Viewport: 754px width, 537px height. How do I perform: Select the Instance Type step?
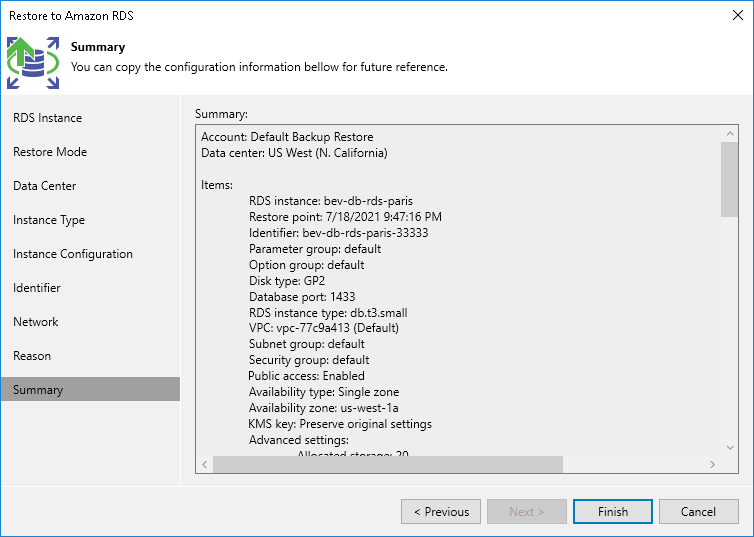[x=49, y=220]
